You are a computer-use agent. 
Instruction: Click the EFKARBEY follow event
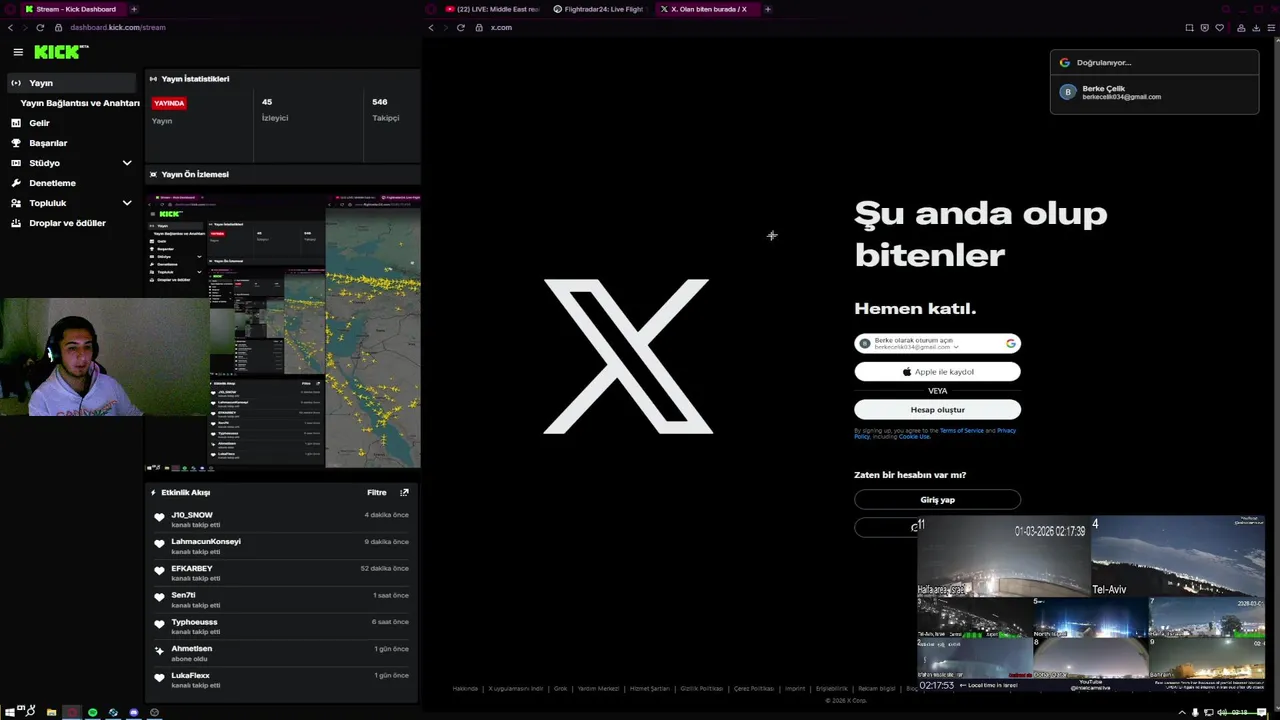tap(280, 573)
